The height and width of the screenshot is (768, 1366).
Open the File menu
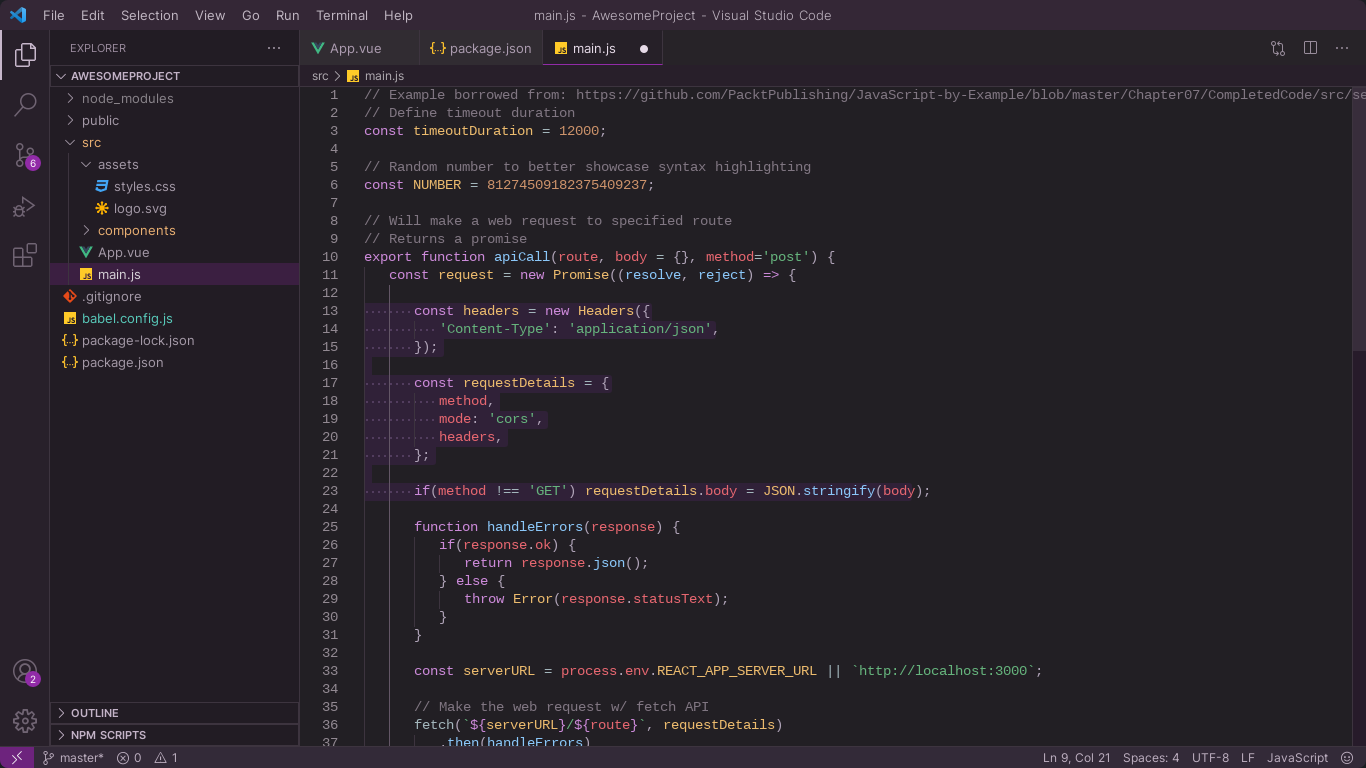click(53, 15)
